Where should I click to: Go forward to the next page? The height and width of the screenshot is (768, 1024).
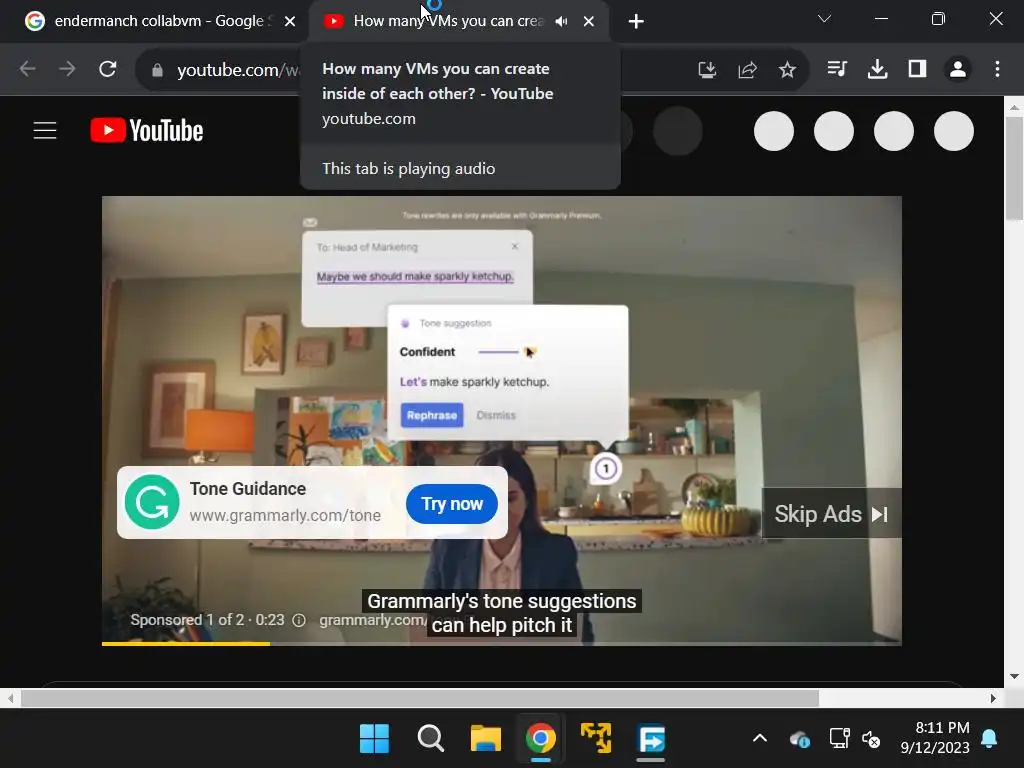67,69
